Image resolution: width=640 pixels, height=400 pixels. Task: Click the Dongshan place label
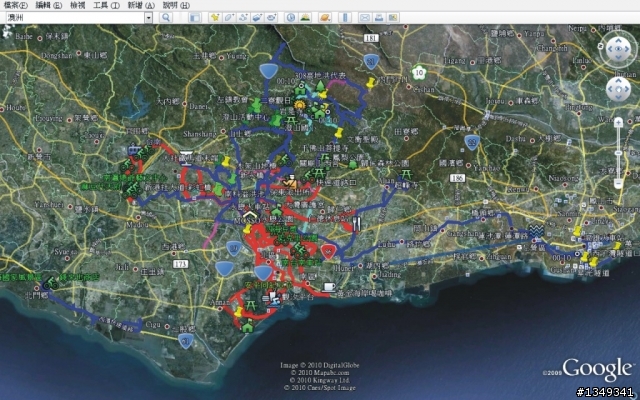click(57, 55)
